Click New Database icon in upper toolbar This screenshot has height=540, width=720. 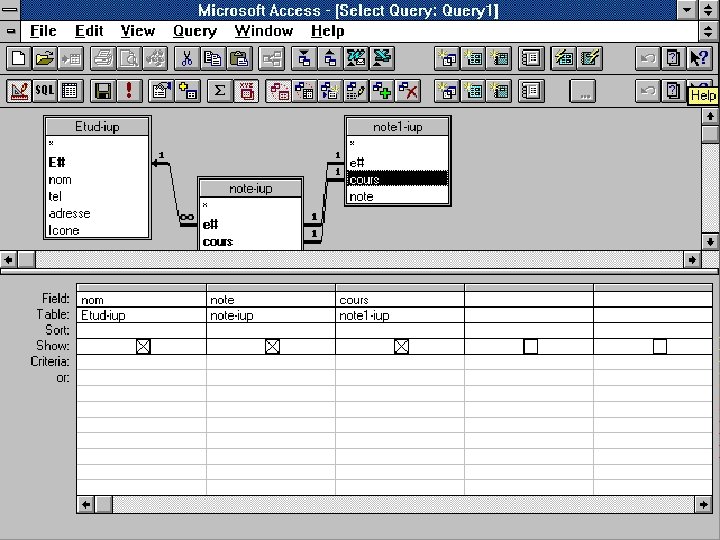(19, 58)
